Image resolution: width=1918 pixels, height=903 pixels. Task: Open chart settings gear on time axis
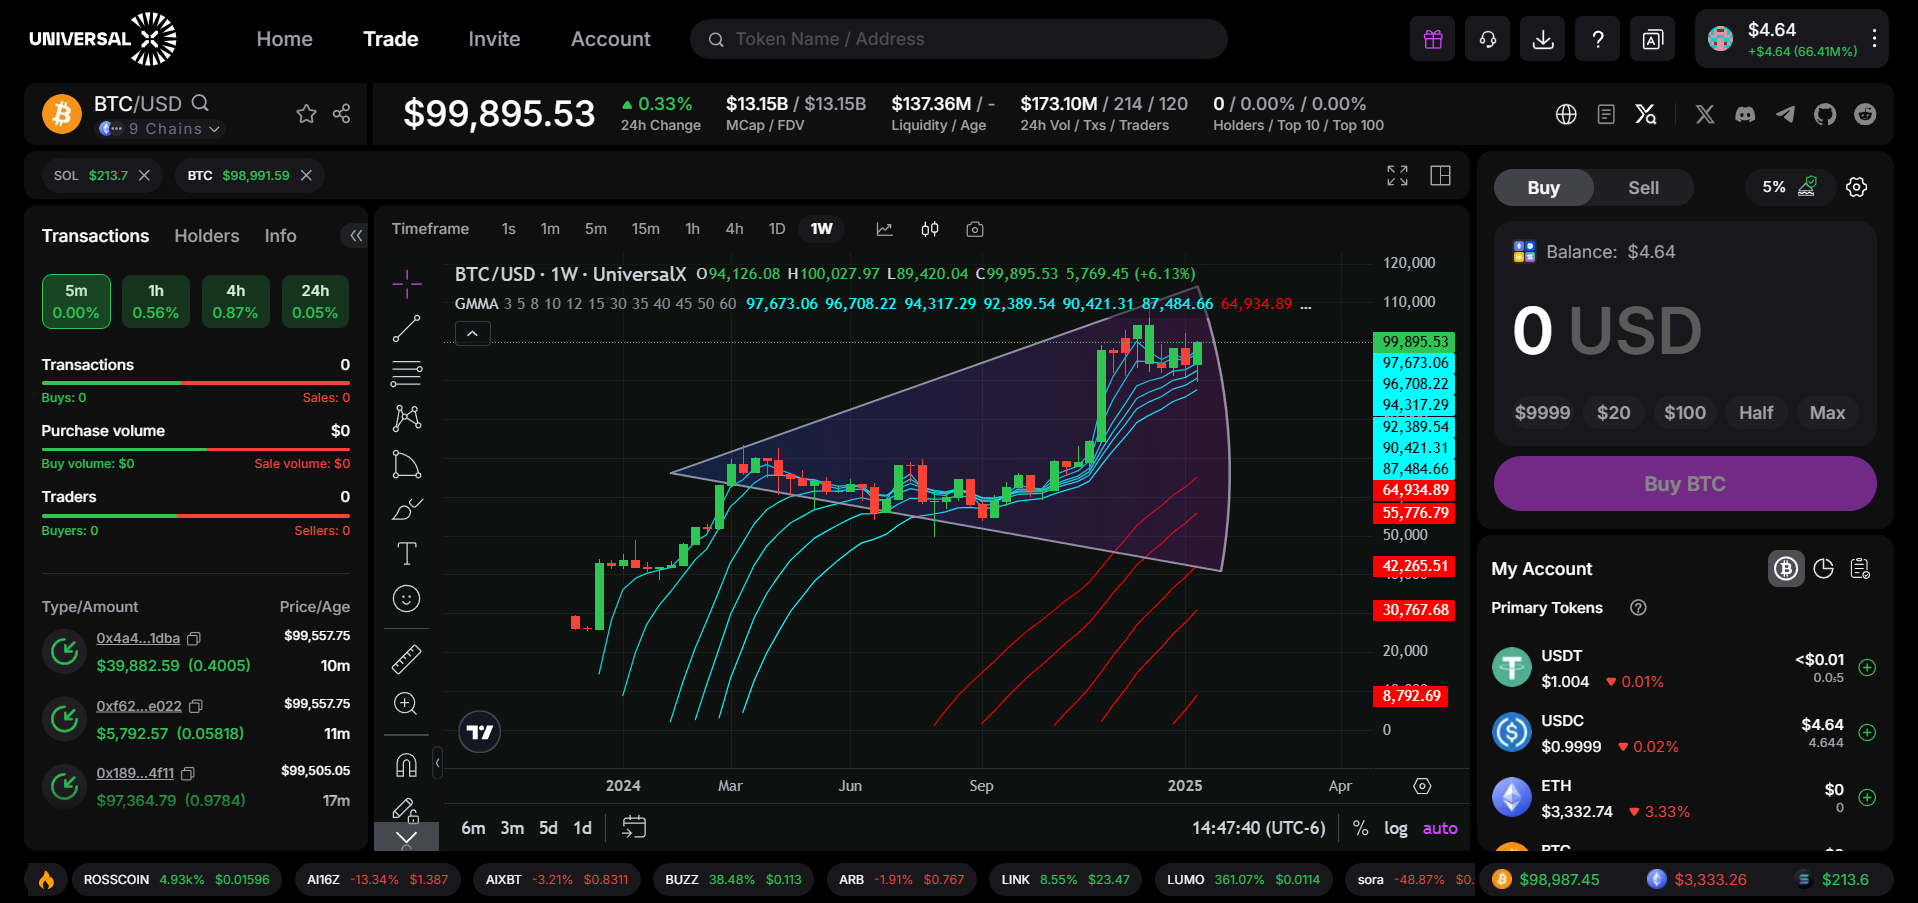(1422, 786)
